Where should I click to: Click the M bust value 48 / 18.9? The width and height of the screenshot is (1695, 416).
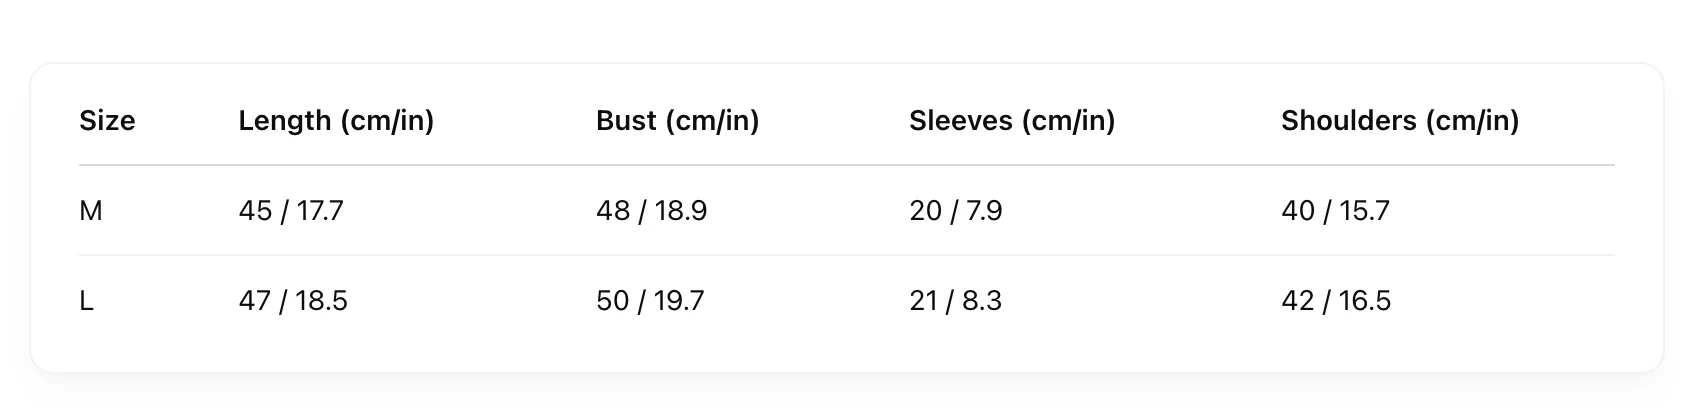point(651,211)
